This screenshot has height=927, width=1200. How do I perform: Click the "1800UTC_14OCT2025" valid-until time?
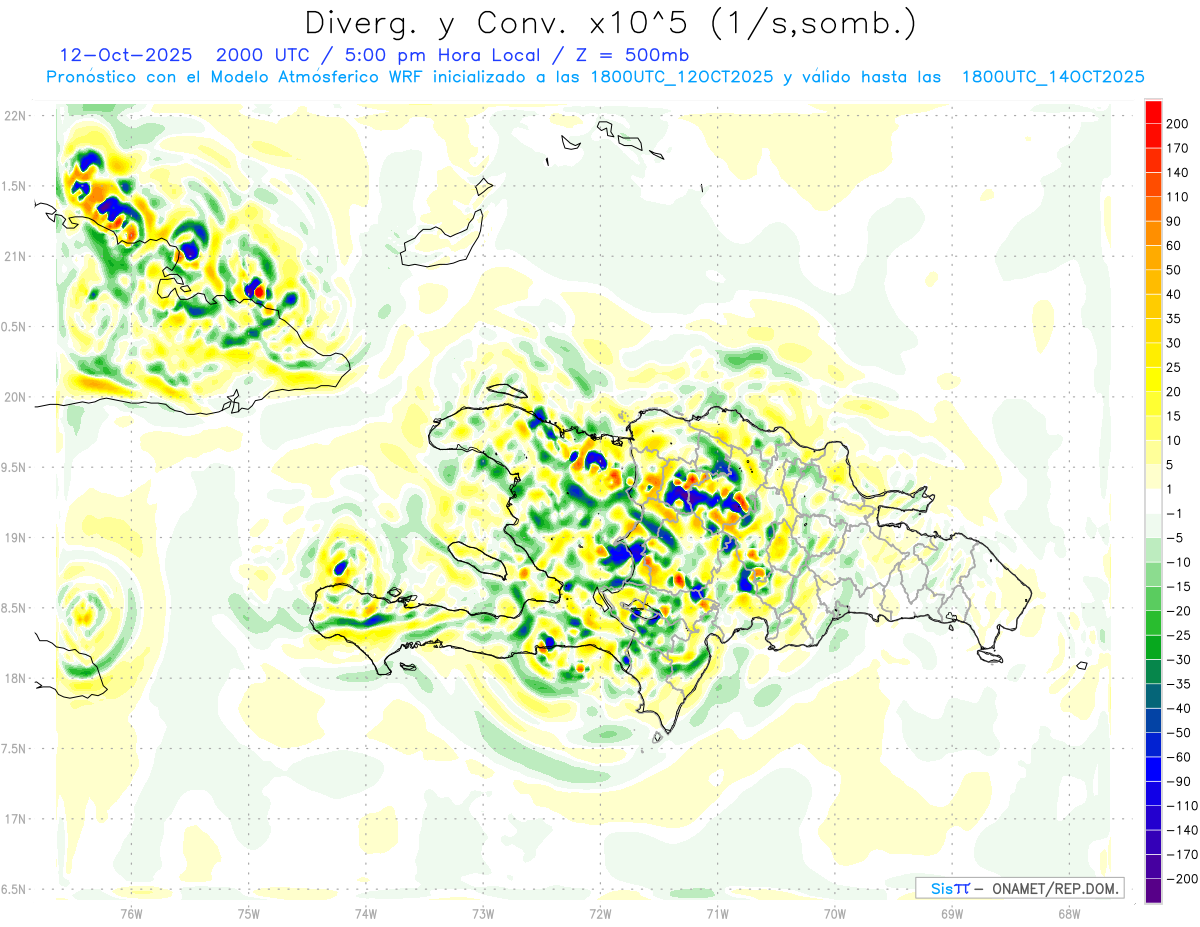(x=1053, y=76)
